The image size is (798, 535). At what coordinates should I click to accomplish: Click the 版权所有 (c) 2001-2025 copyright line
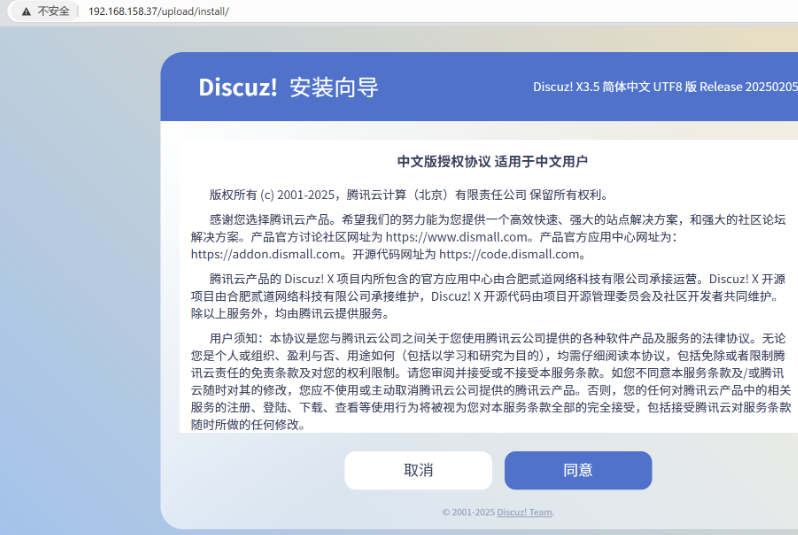pos(409,194)
